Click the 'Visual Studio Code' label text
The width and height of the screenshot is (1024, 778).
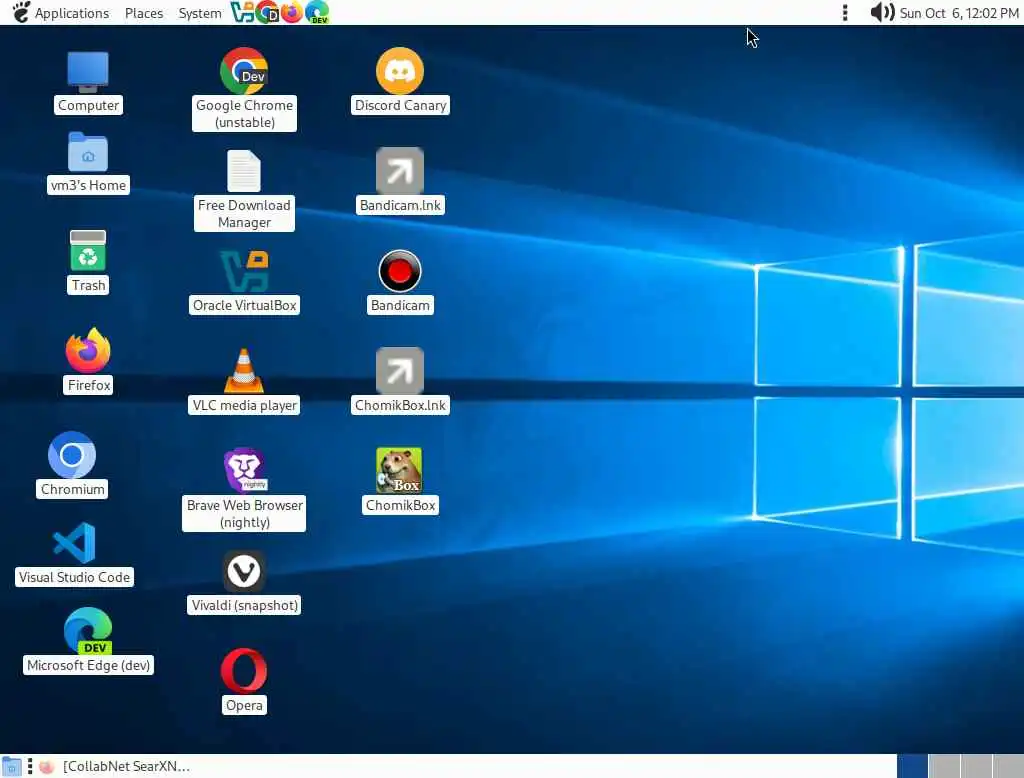coord(74,577)
